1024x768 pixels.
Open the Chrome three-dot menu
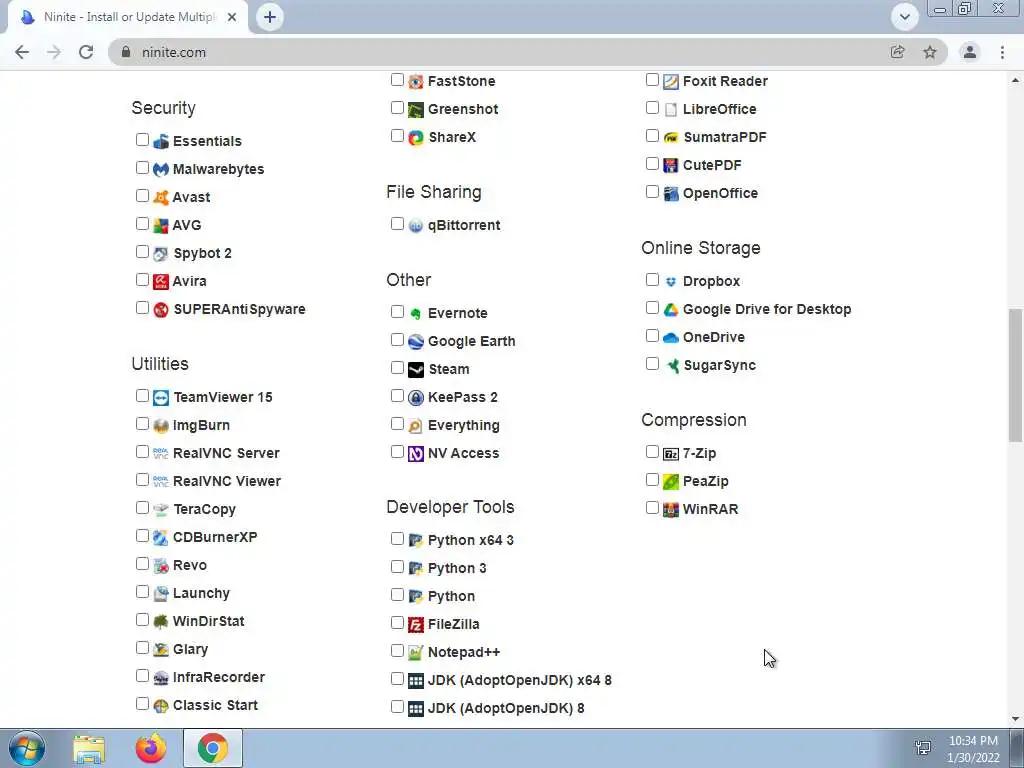pyautogui.click(x=1002, y=52)
